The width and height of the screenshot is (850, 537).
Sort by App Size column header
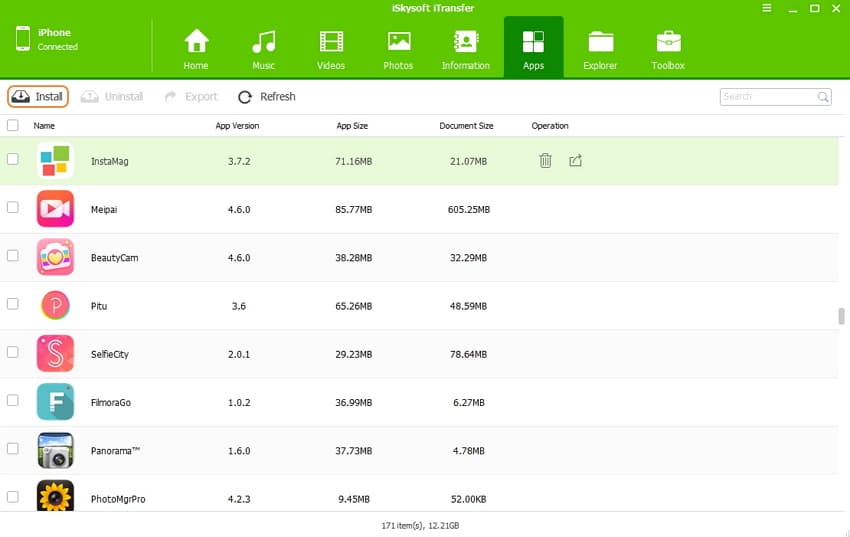point(352,126)
